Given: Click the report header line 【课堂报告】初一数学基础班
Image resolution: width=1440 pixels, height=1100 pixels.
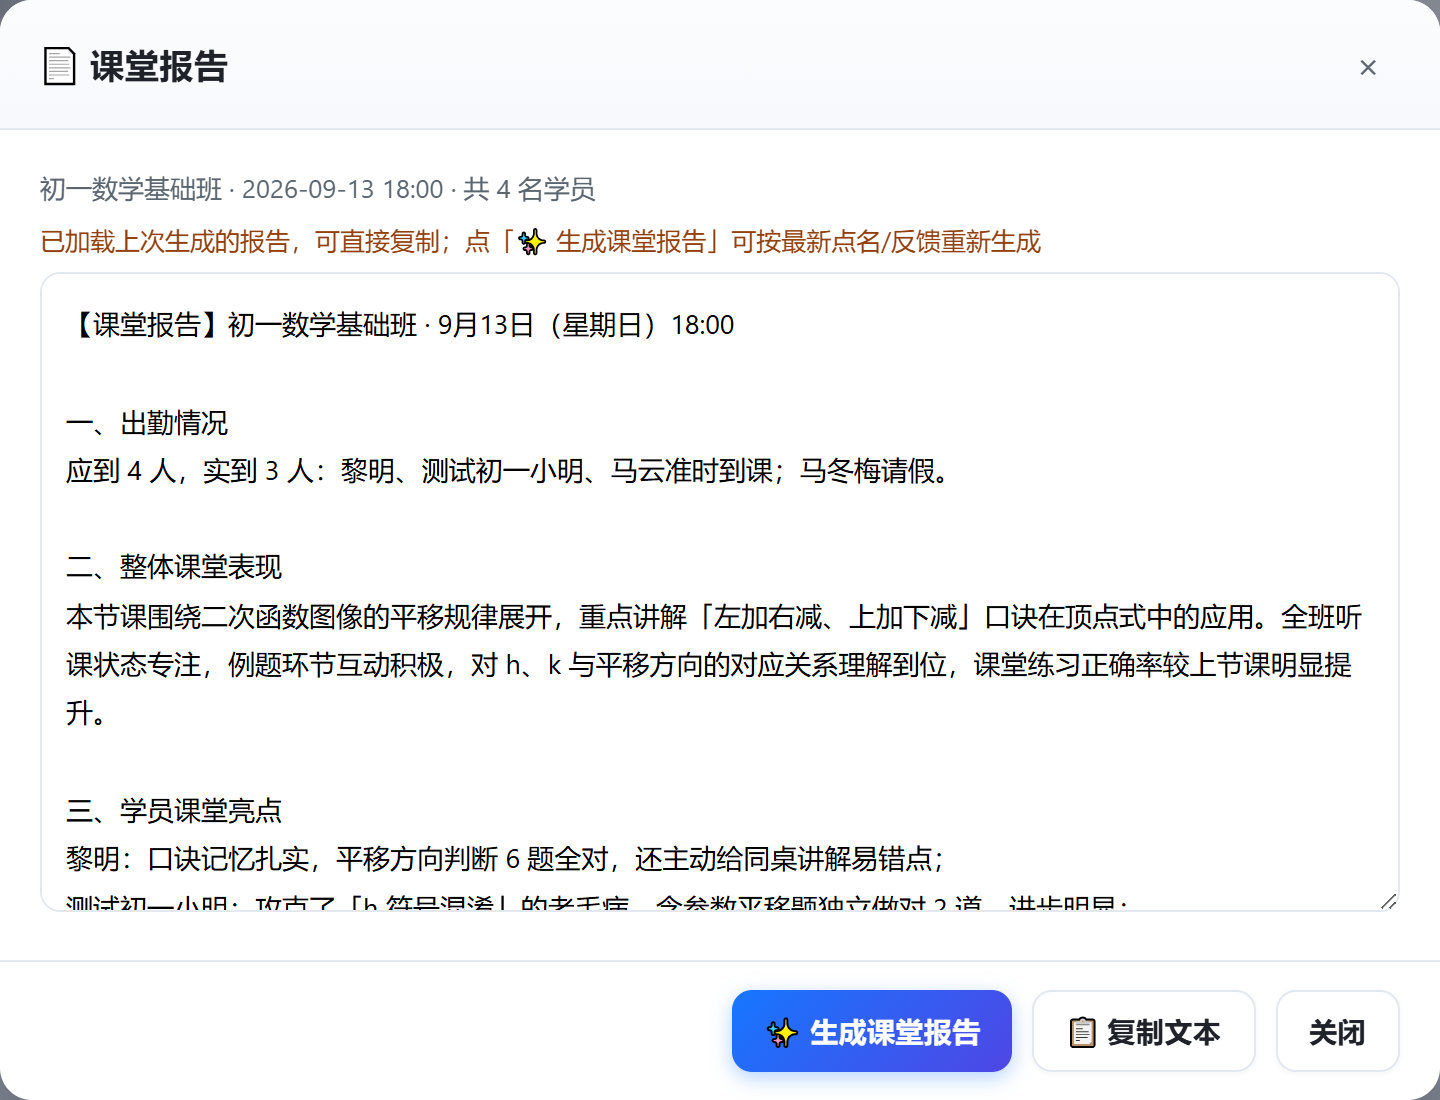Looking at the screenshot, I should pyautogui.click(x=400, y=325).
